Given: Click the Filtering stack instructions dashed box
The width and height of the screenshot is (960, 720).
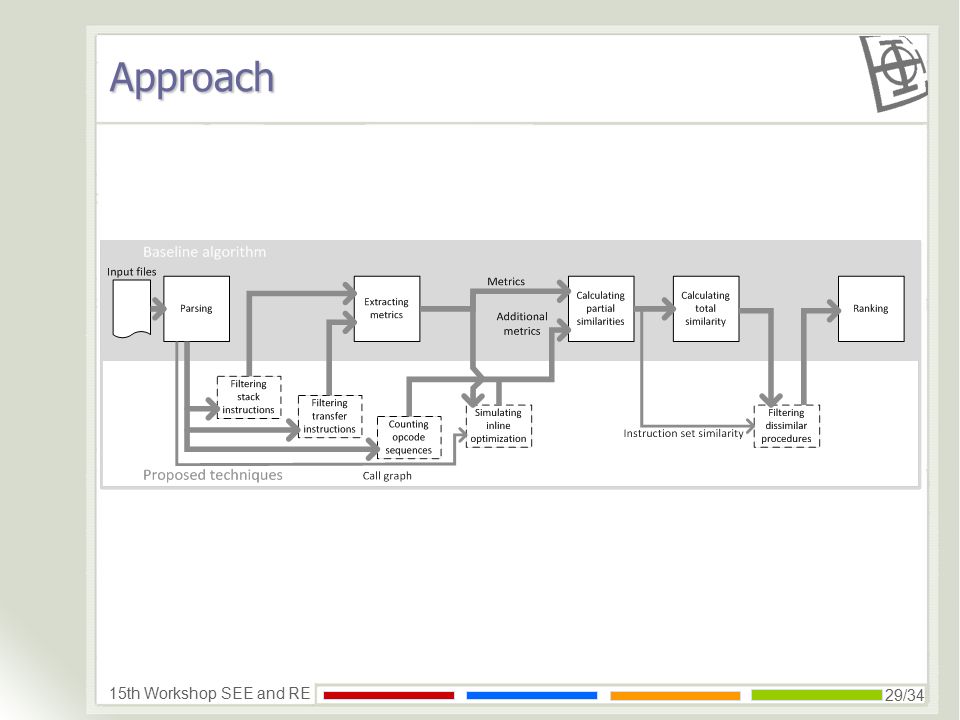Looking at the screenshot, I should click(249, 397).
